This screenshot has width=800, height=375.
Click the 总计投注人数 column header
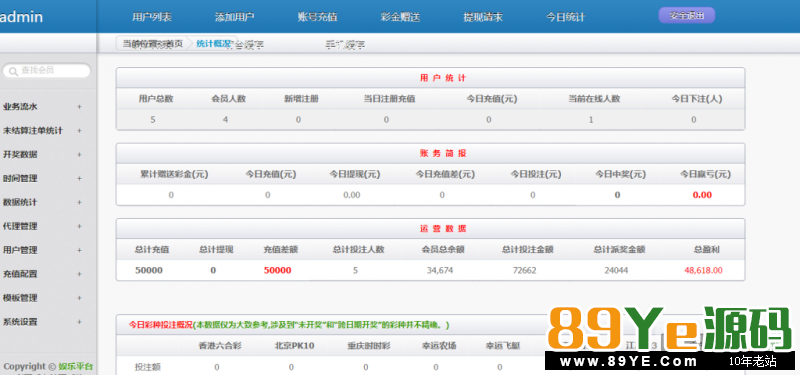(x=358, y=250)
